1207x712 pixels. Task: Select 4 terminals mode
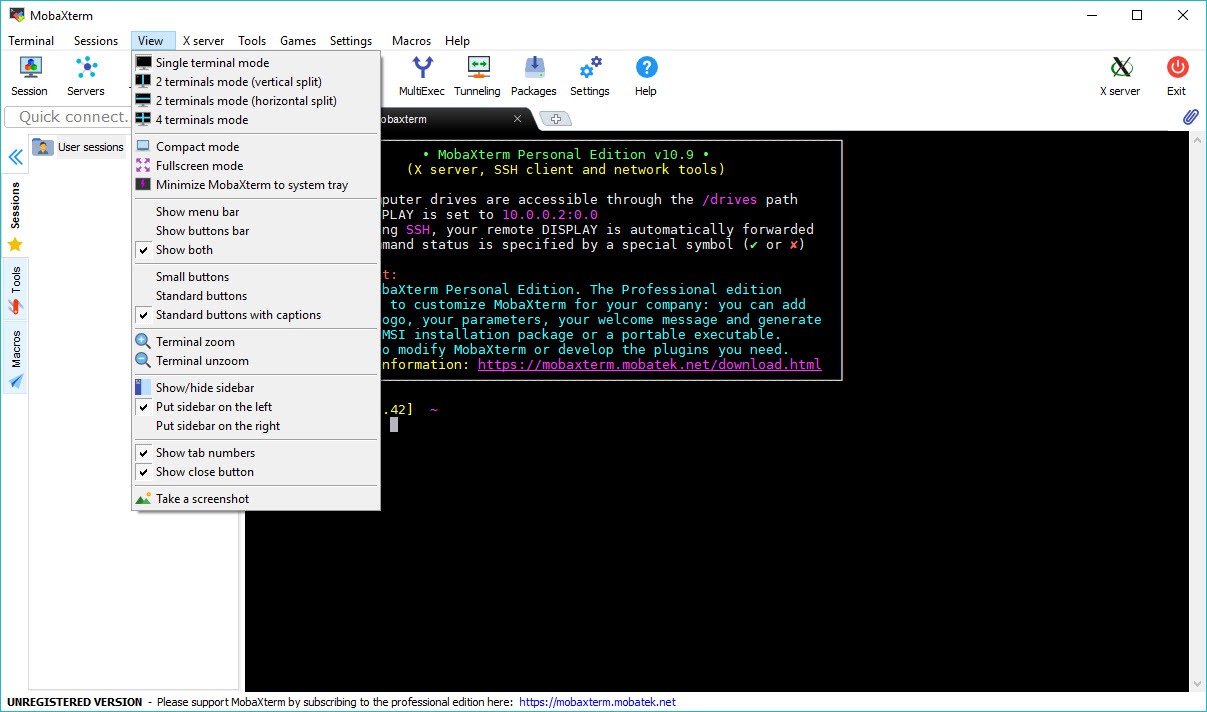tap(201, 120)
